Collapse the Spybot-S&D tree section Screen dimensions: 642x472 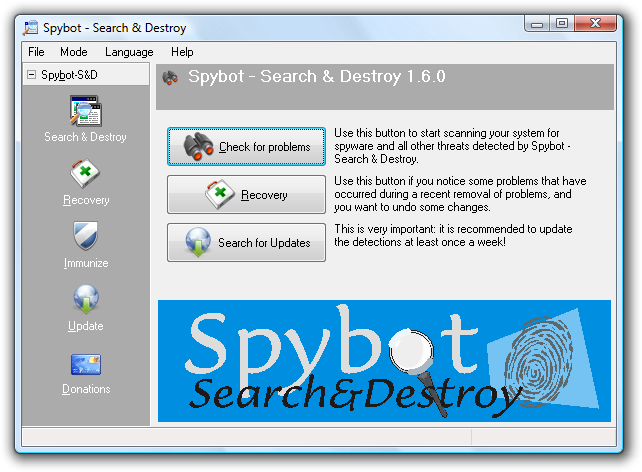point(31,75)
